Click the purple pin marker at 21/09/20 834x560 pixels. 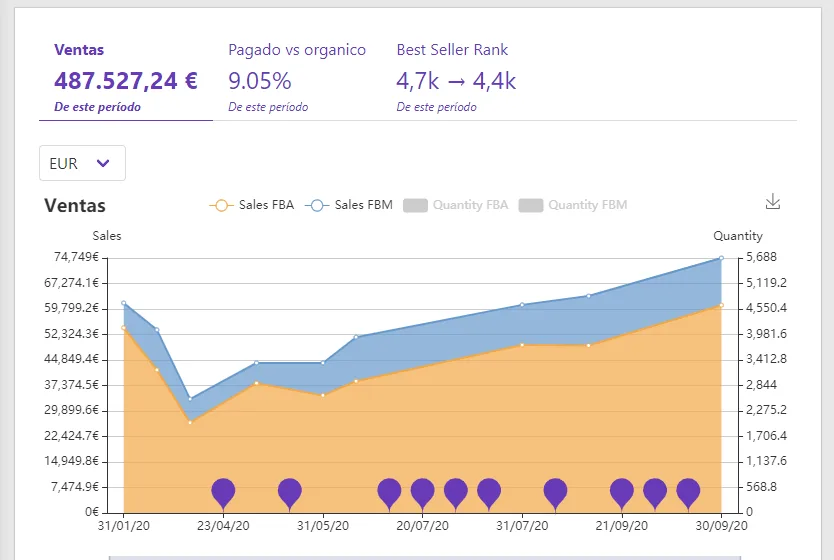[622, 494]
